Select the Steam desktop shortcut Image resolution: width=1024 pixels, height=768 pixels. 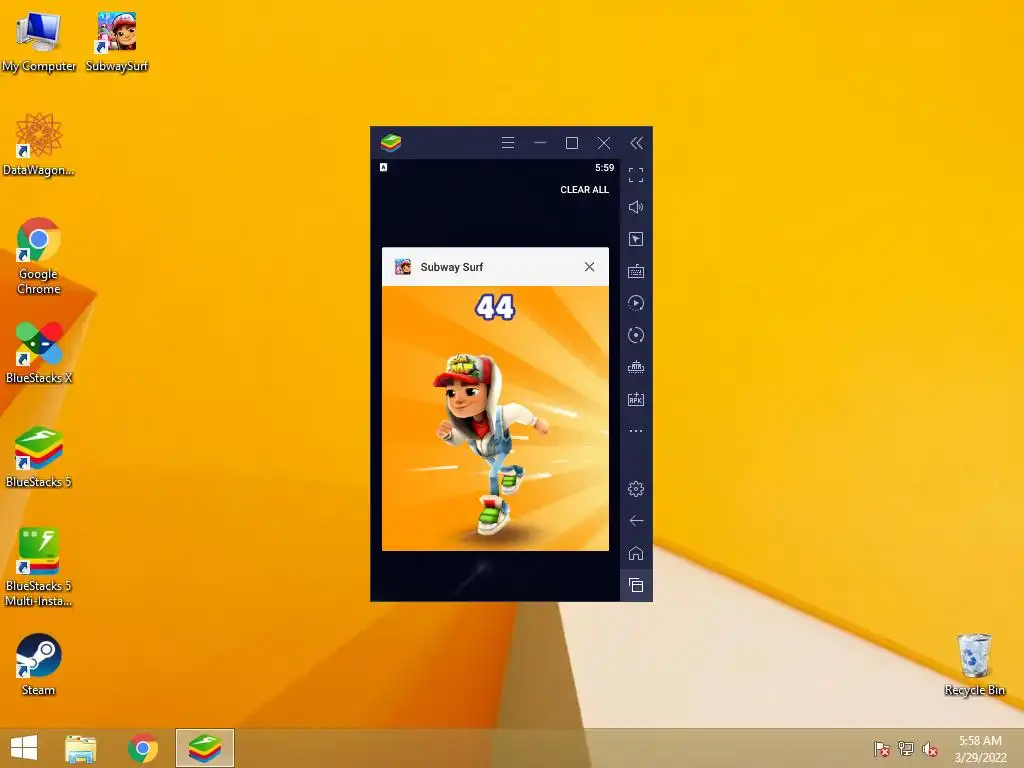(39, 665)
